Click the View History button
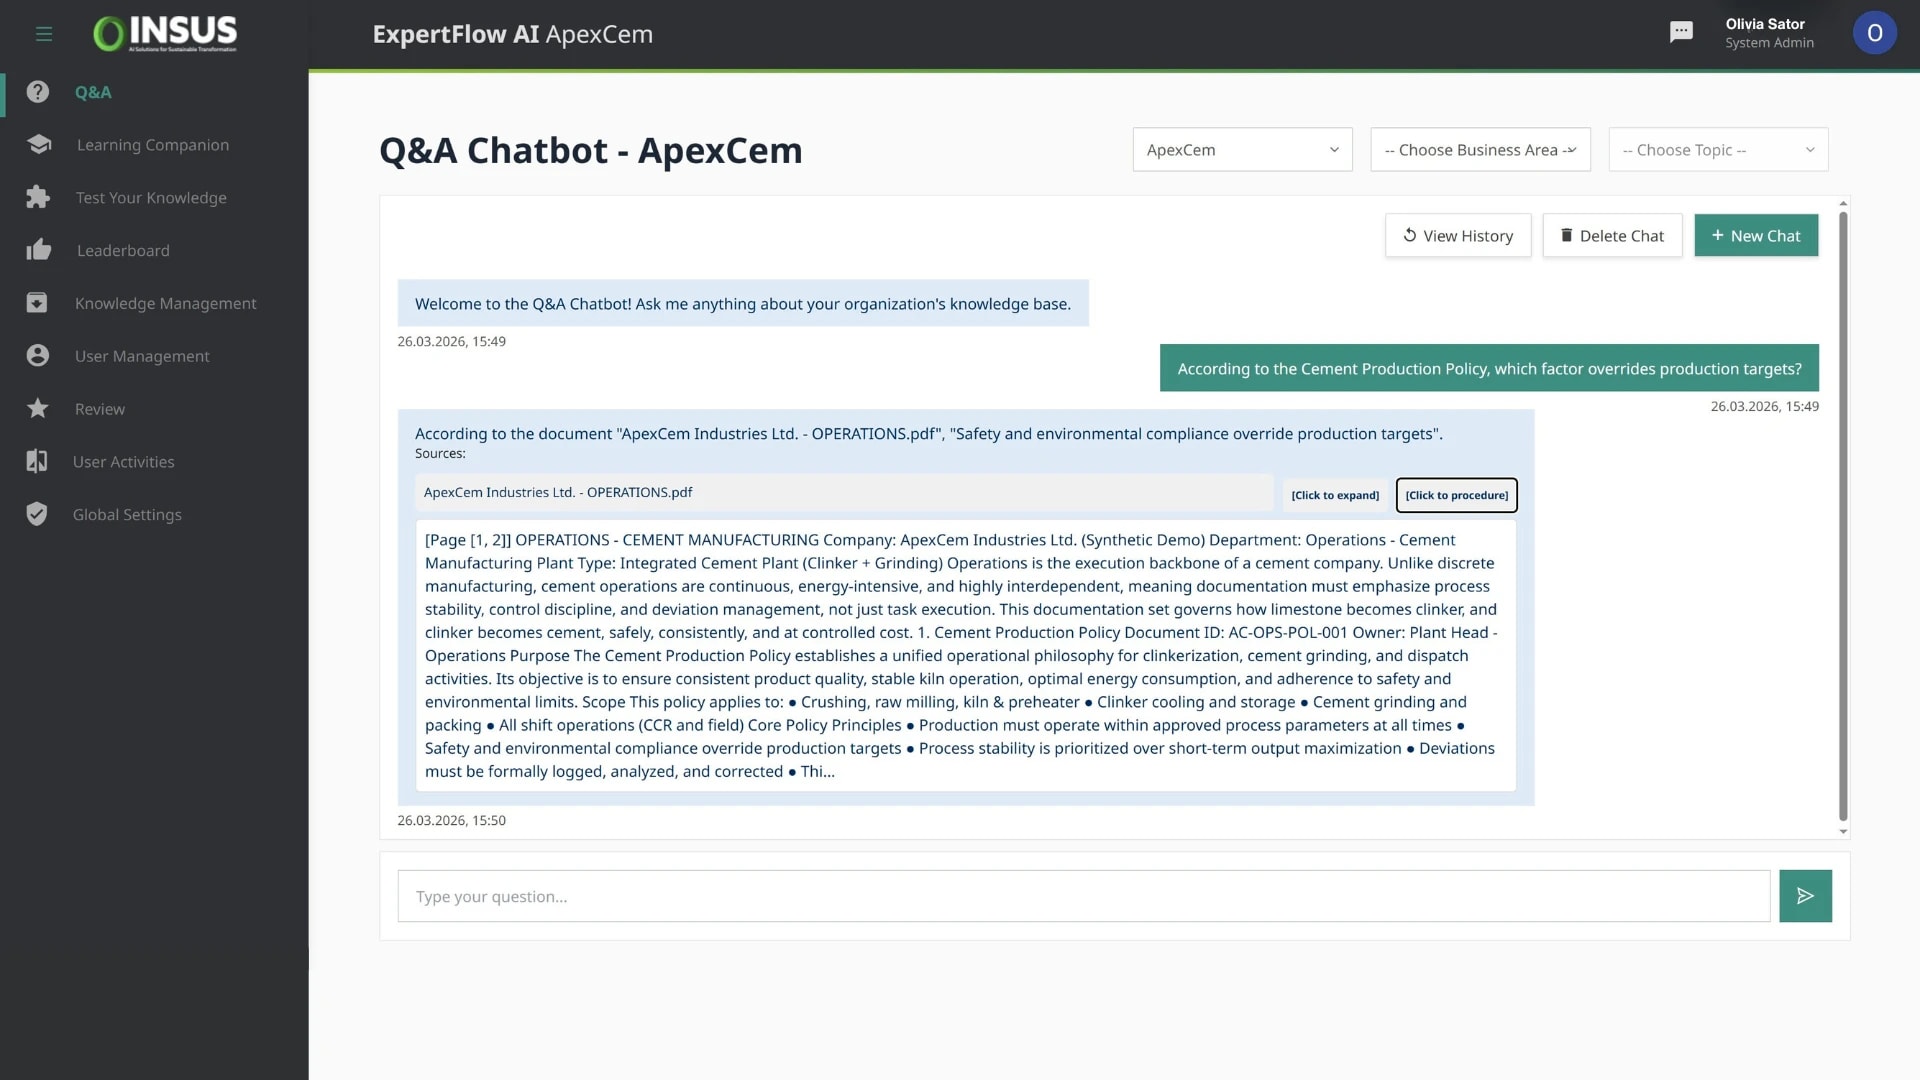 1457,236
